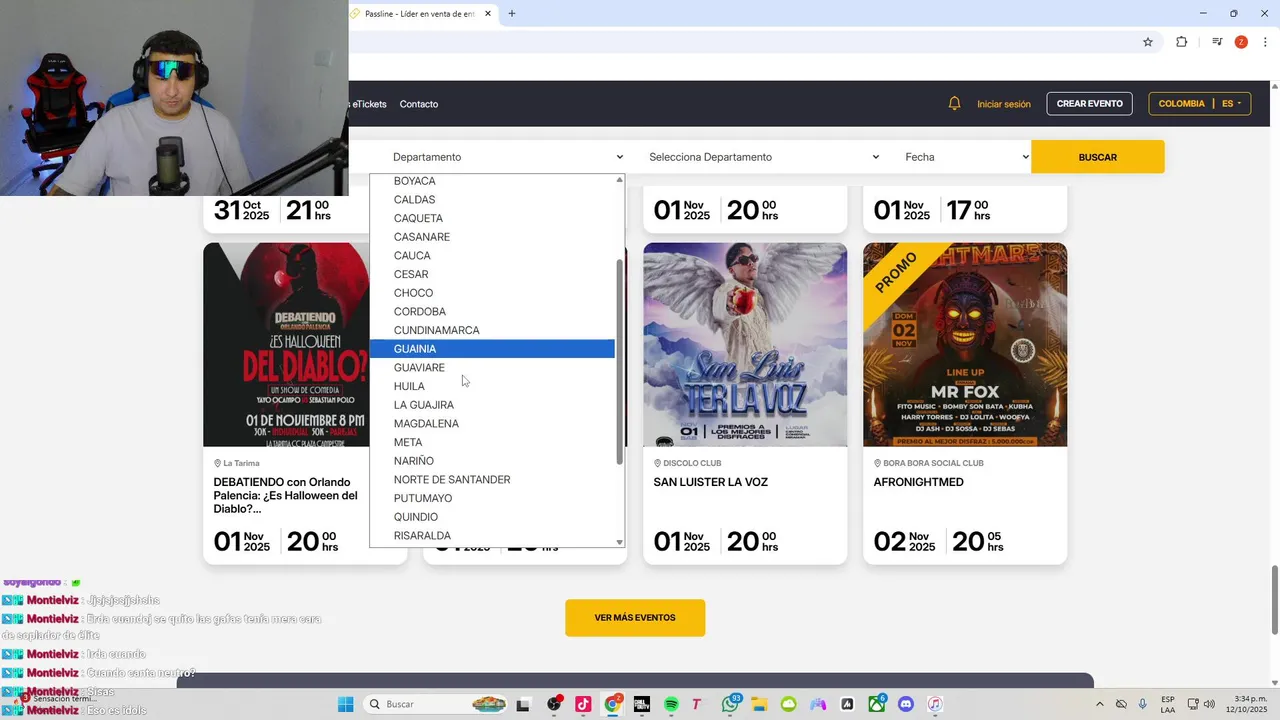1280x720 pixels.
Task: Click the location pin next to BORA BORA SOCIAL CLUB
Action: (x=877, y=463)
